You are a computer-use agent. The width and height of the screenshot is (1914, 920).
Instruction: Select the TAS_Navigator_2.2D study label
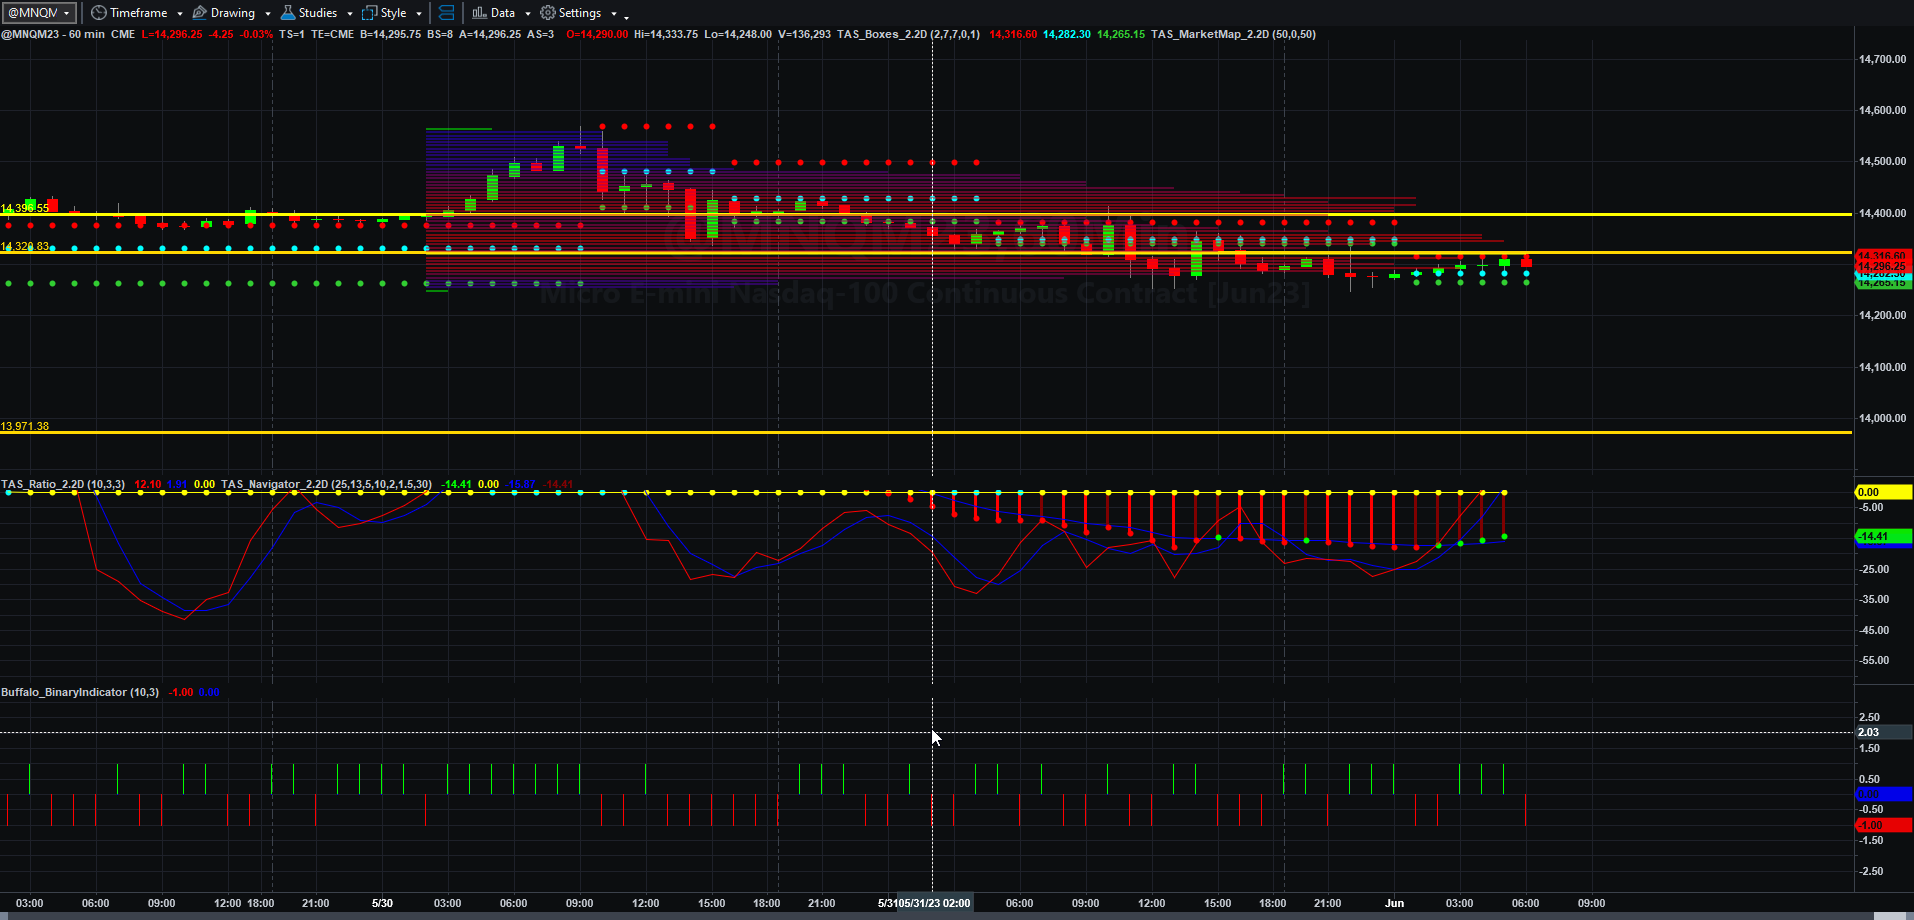pyautogui.click(x=326, y=484)
